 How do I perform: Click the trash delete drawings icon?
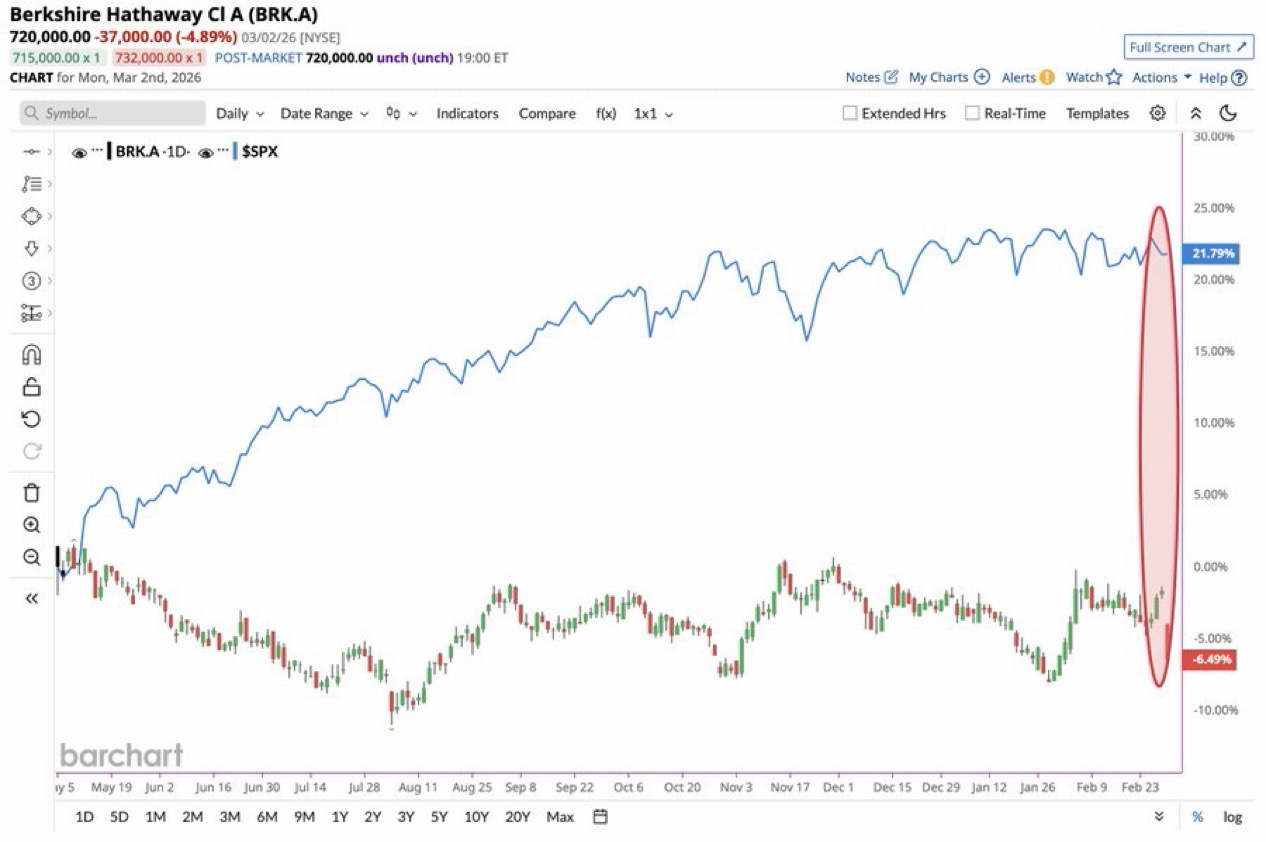pos(31,492)
